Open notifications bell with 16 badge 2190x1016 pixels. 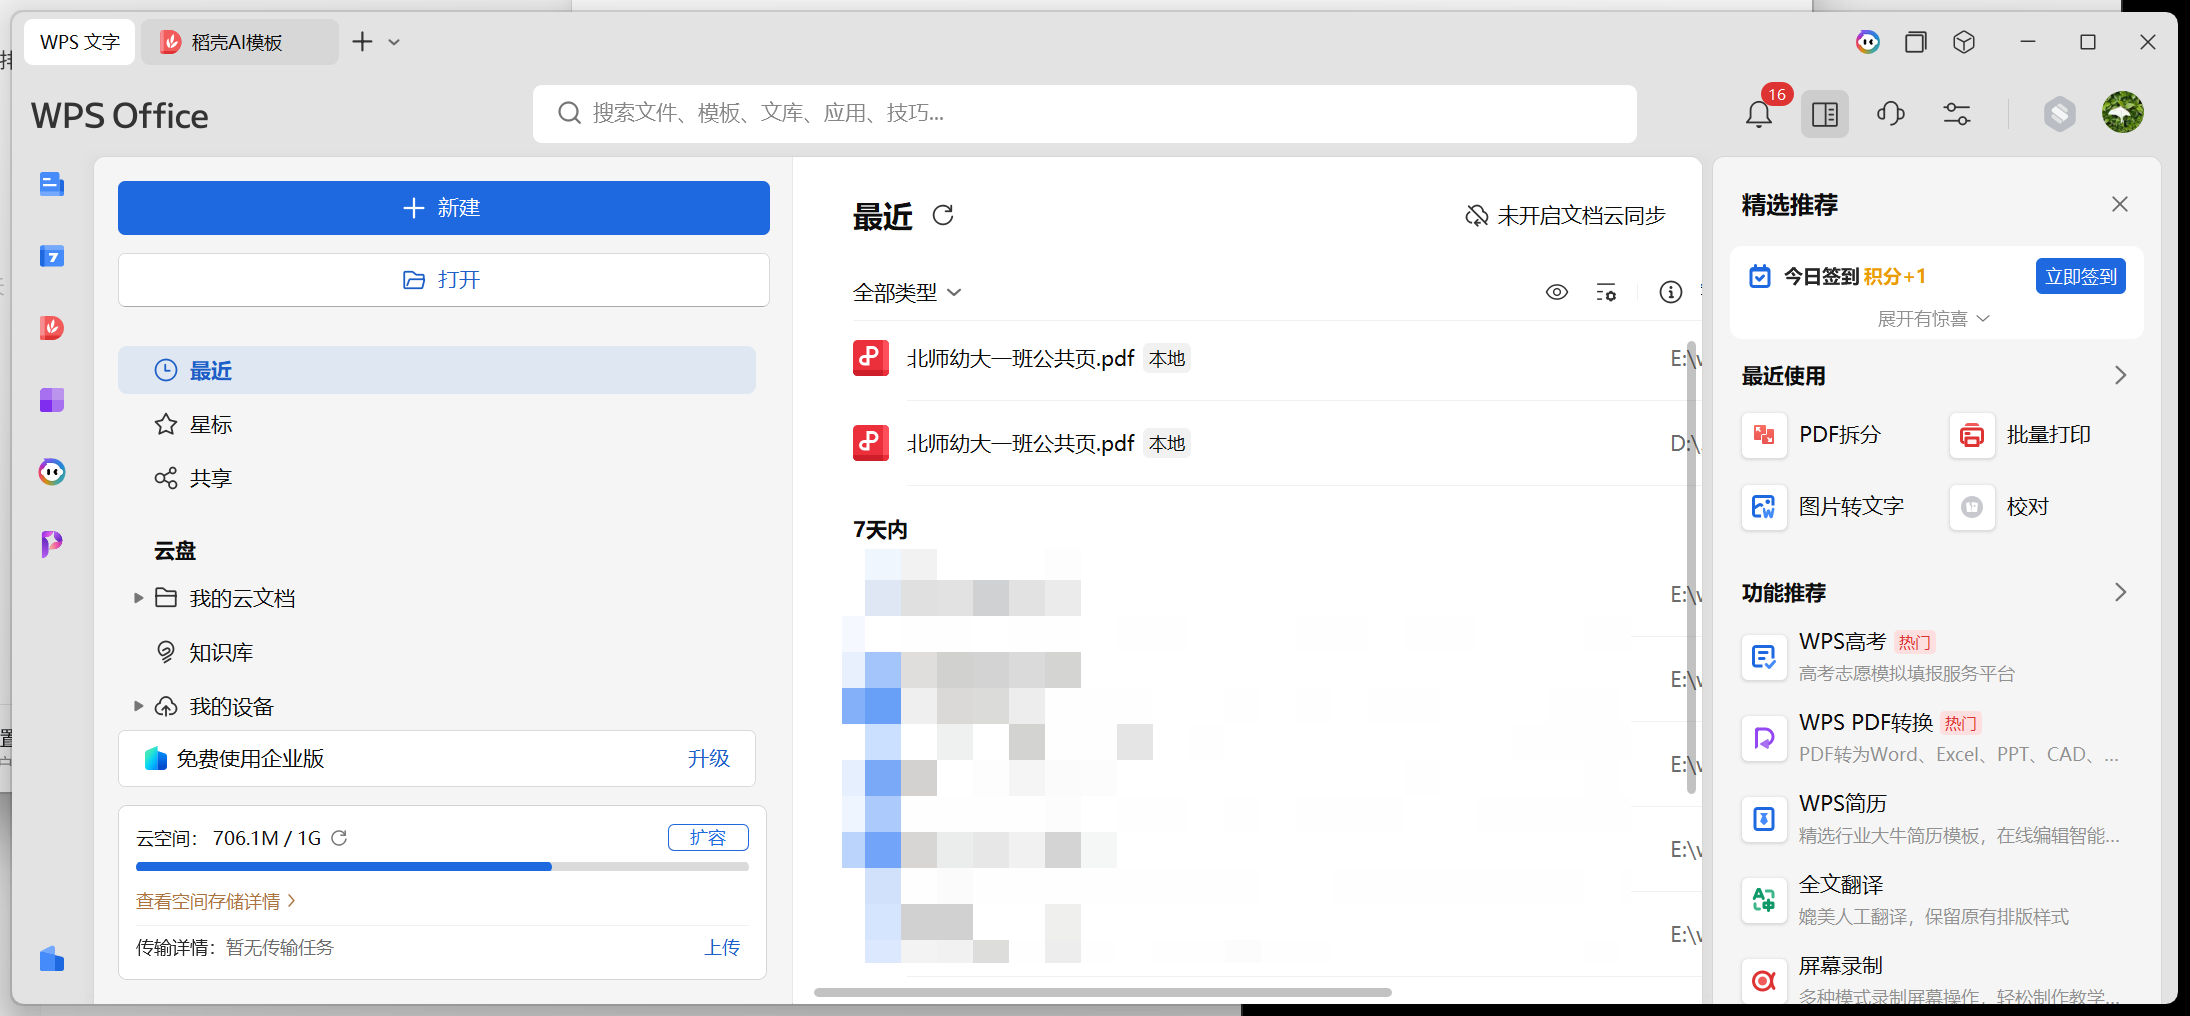(x=1759, y=114)
